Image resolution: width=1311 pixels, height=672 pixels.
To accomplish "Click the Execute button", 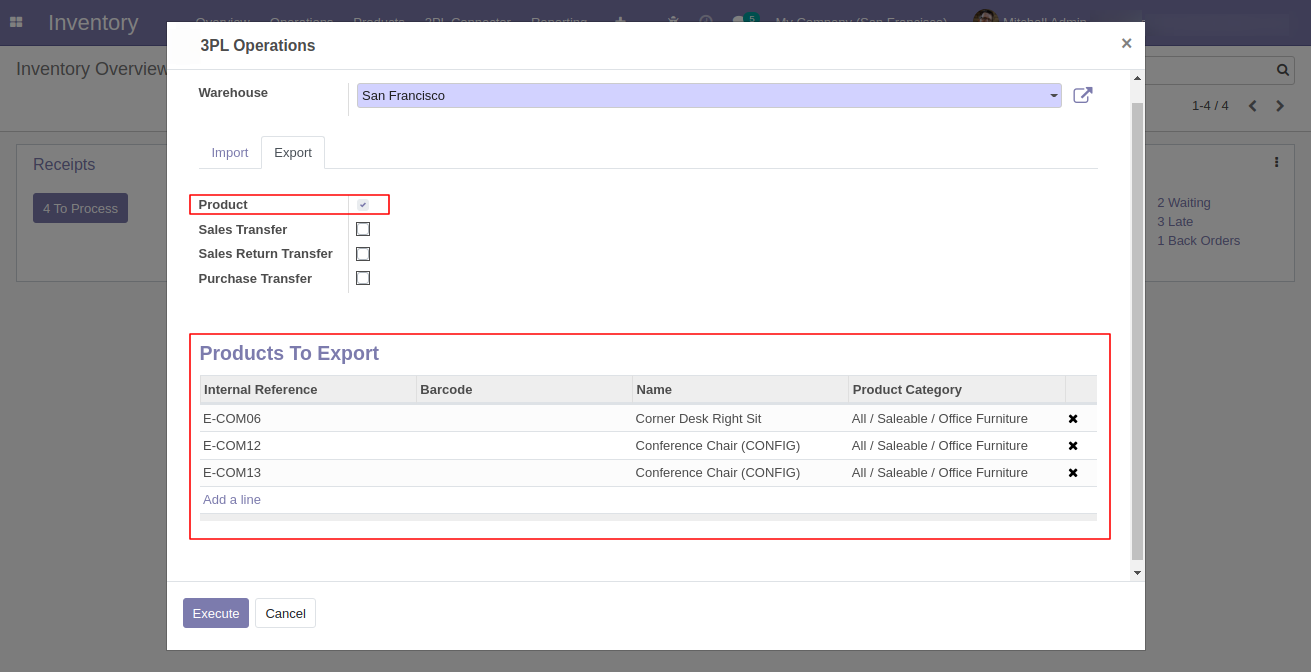I will (x=216, y=613).
